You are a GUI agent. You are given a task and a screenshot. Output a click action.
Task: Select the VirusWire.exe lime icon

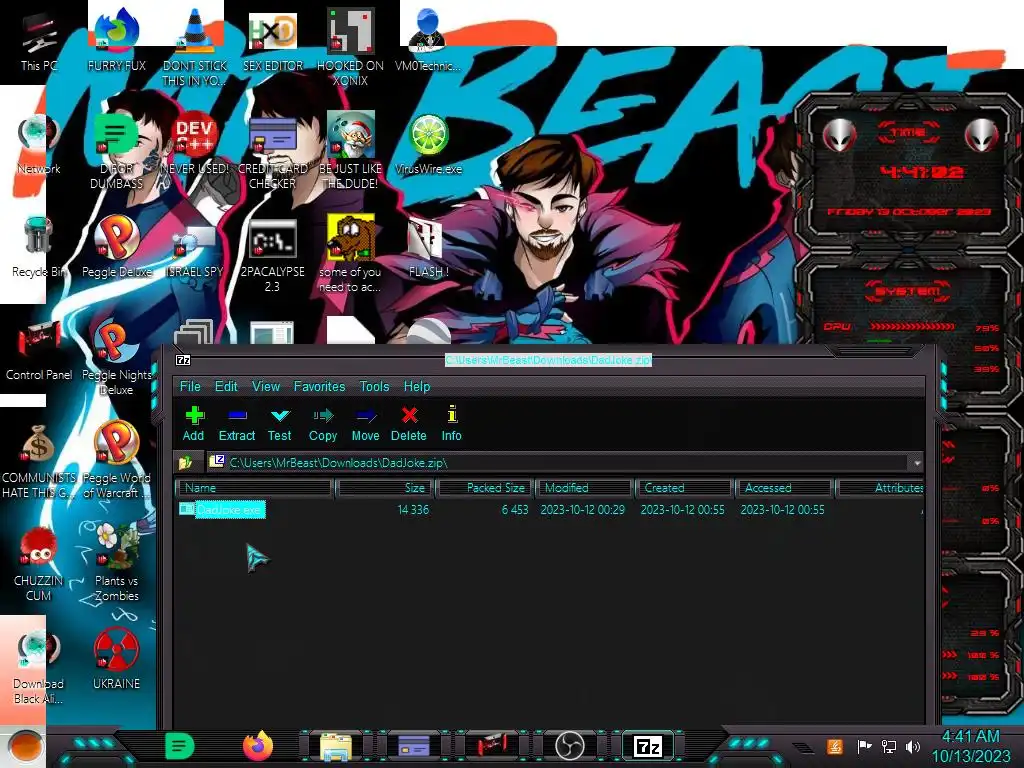click(x=428, y=145)
